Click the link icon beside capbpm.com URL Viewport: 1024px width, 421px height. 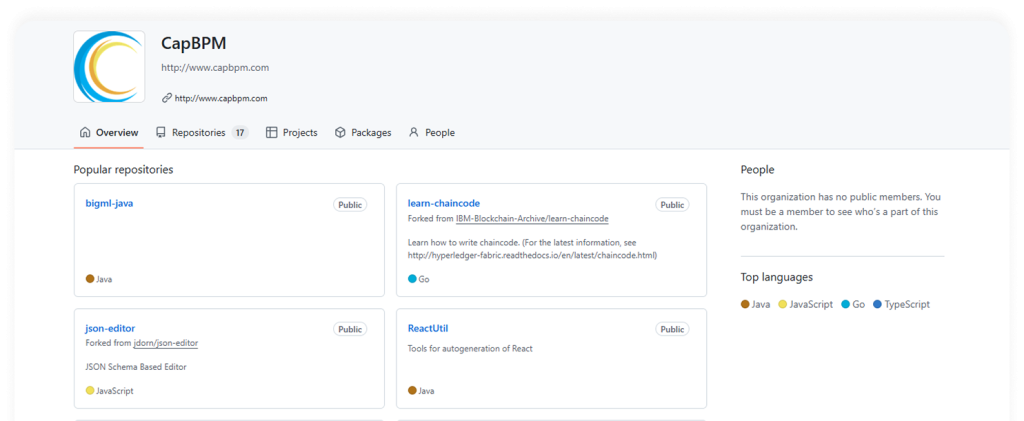click(x=167, y=99)
